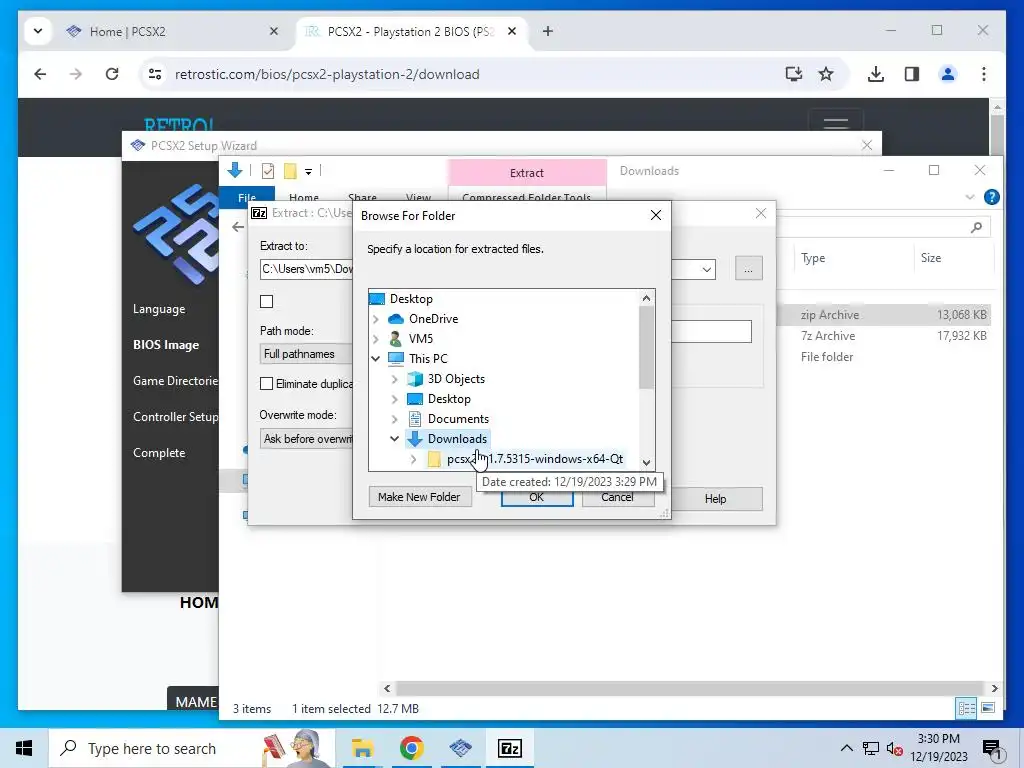Select This PC in folder tree
Image resolution: width=1024 pixels, height=768 pixels.
tap(428, 359)
